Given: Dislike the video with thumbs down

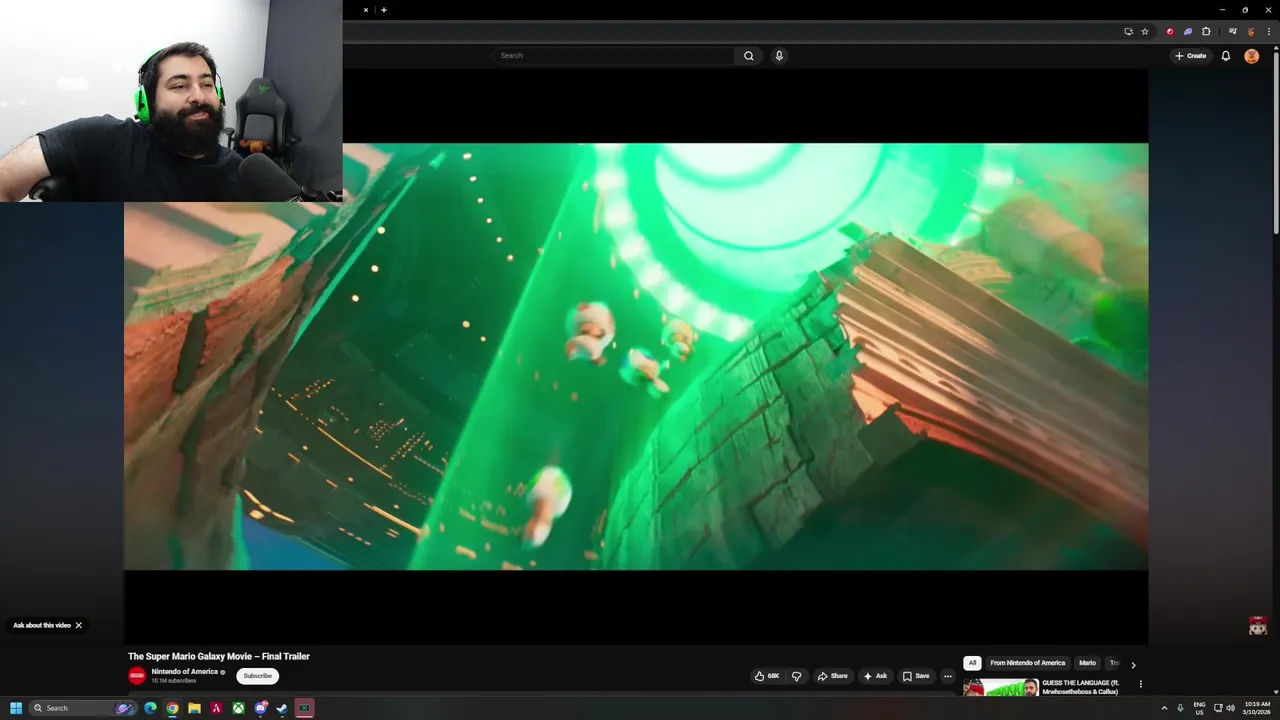Looking at the screenshot, I should tap(797, 676).
